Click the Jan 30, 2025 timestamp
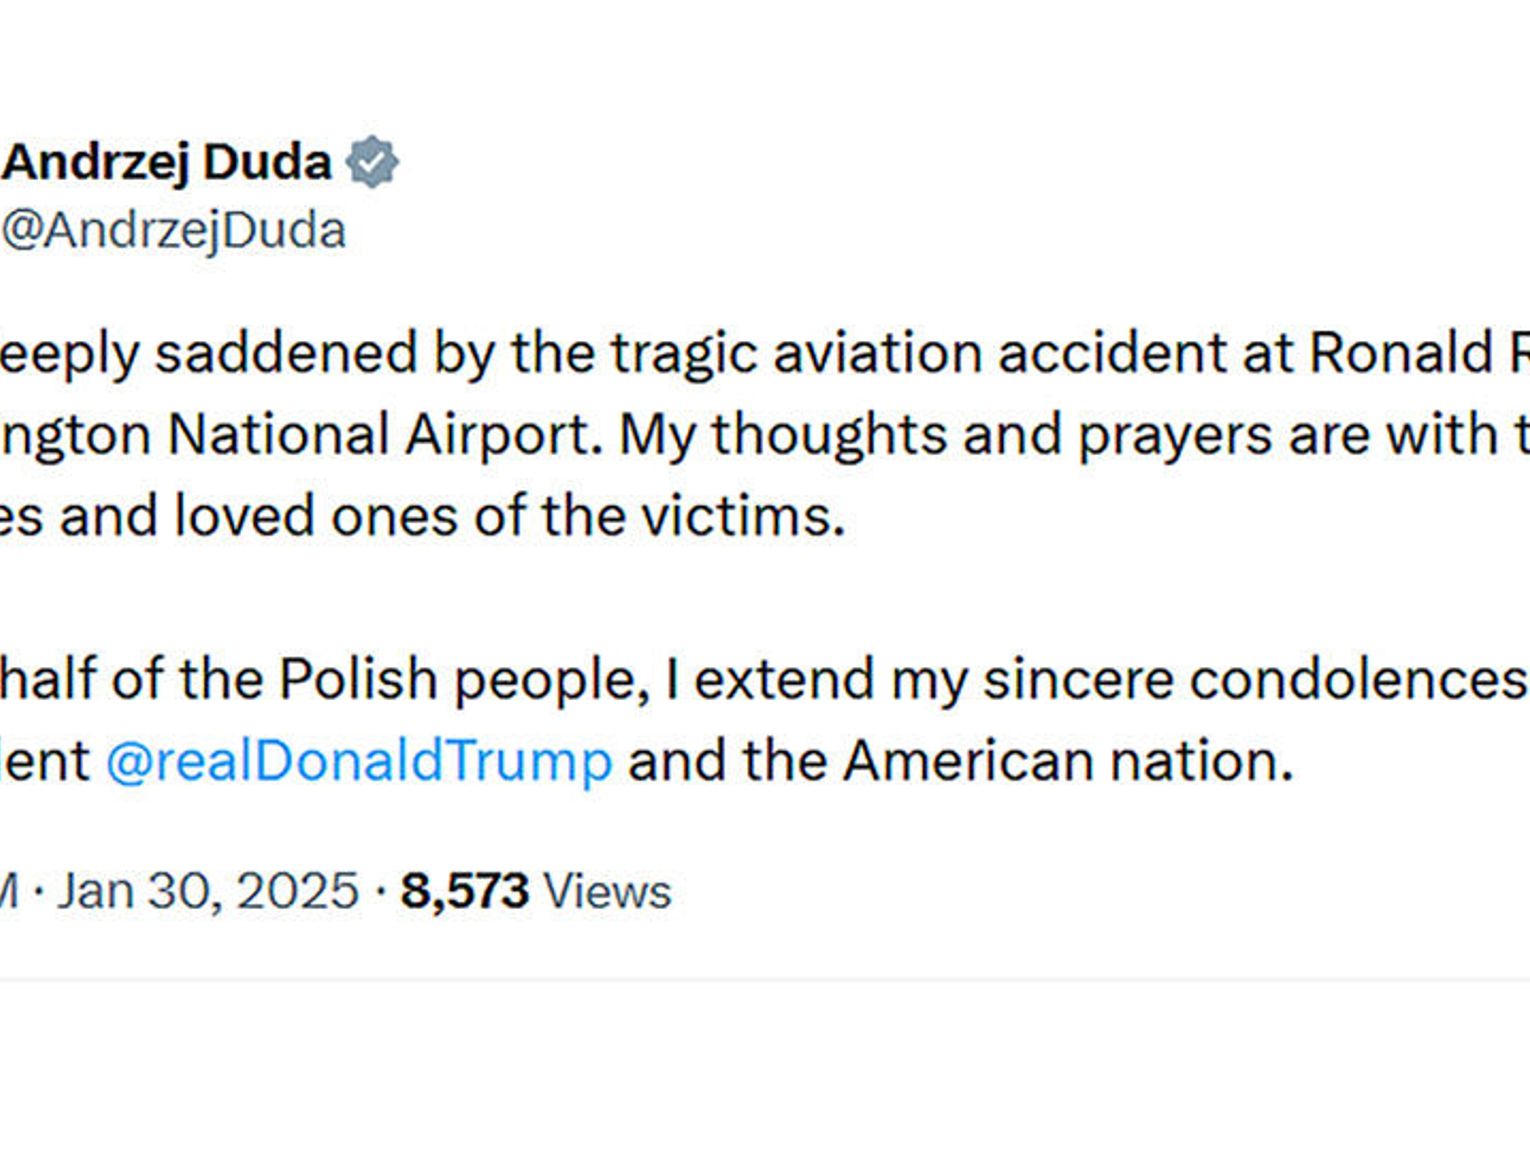Viewport: 1530px width, 1151px height. coord(207,890)
